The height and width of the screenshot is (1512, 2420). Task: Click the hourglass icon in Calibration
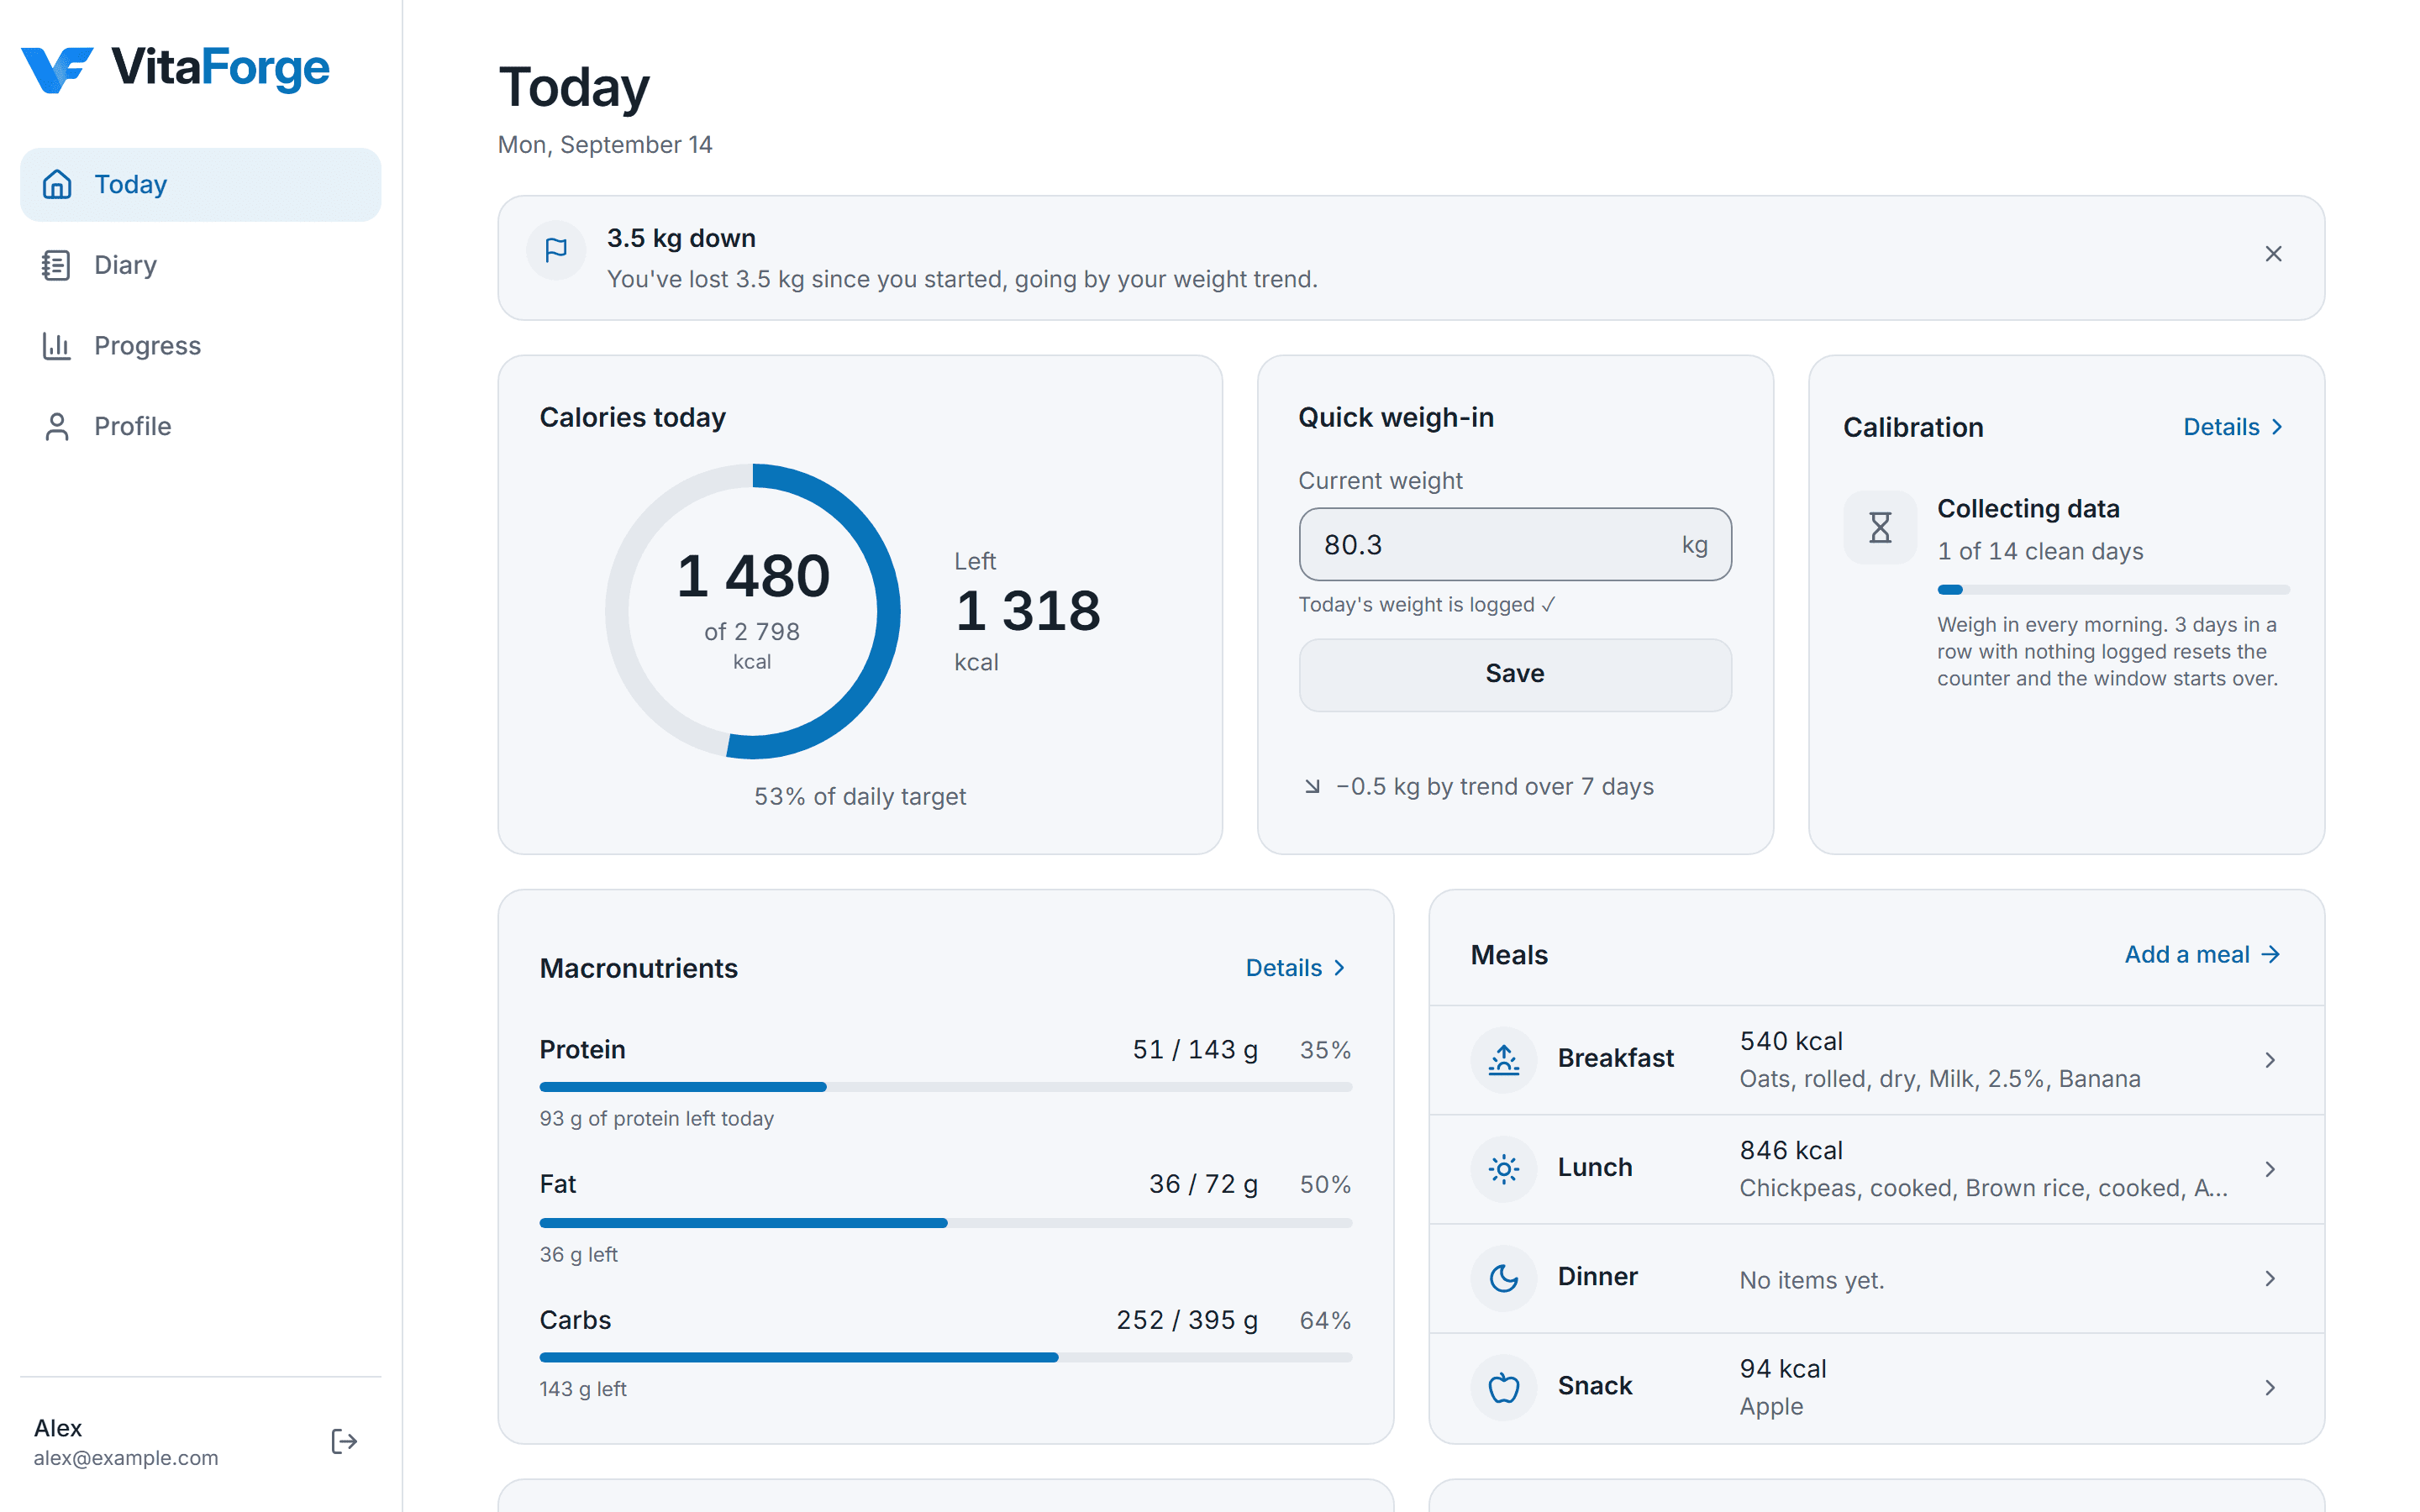(1880, 527)
